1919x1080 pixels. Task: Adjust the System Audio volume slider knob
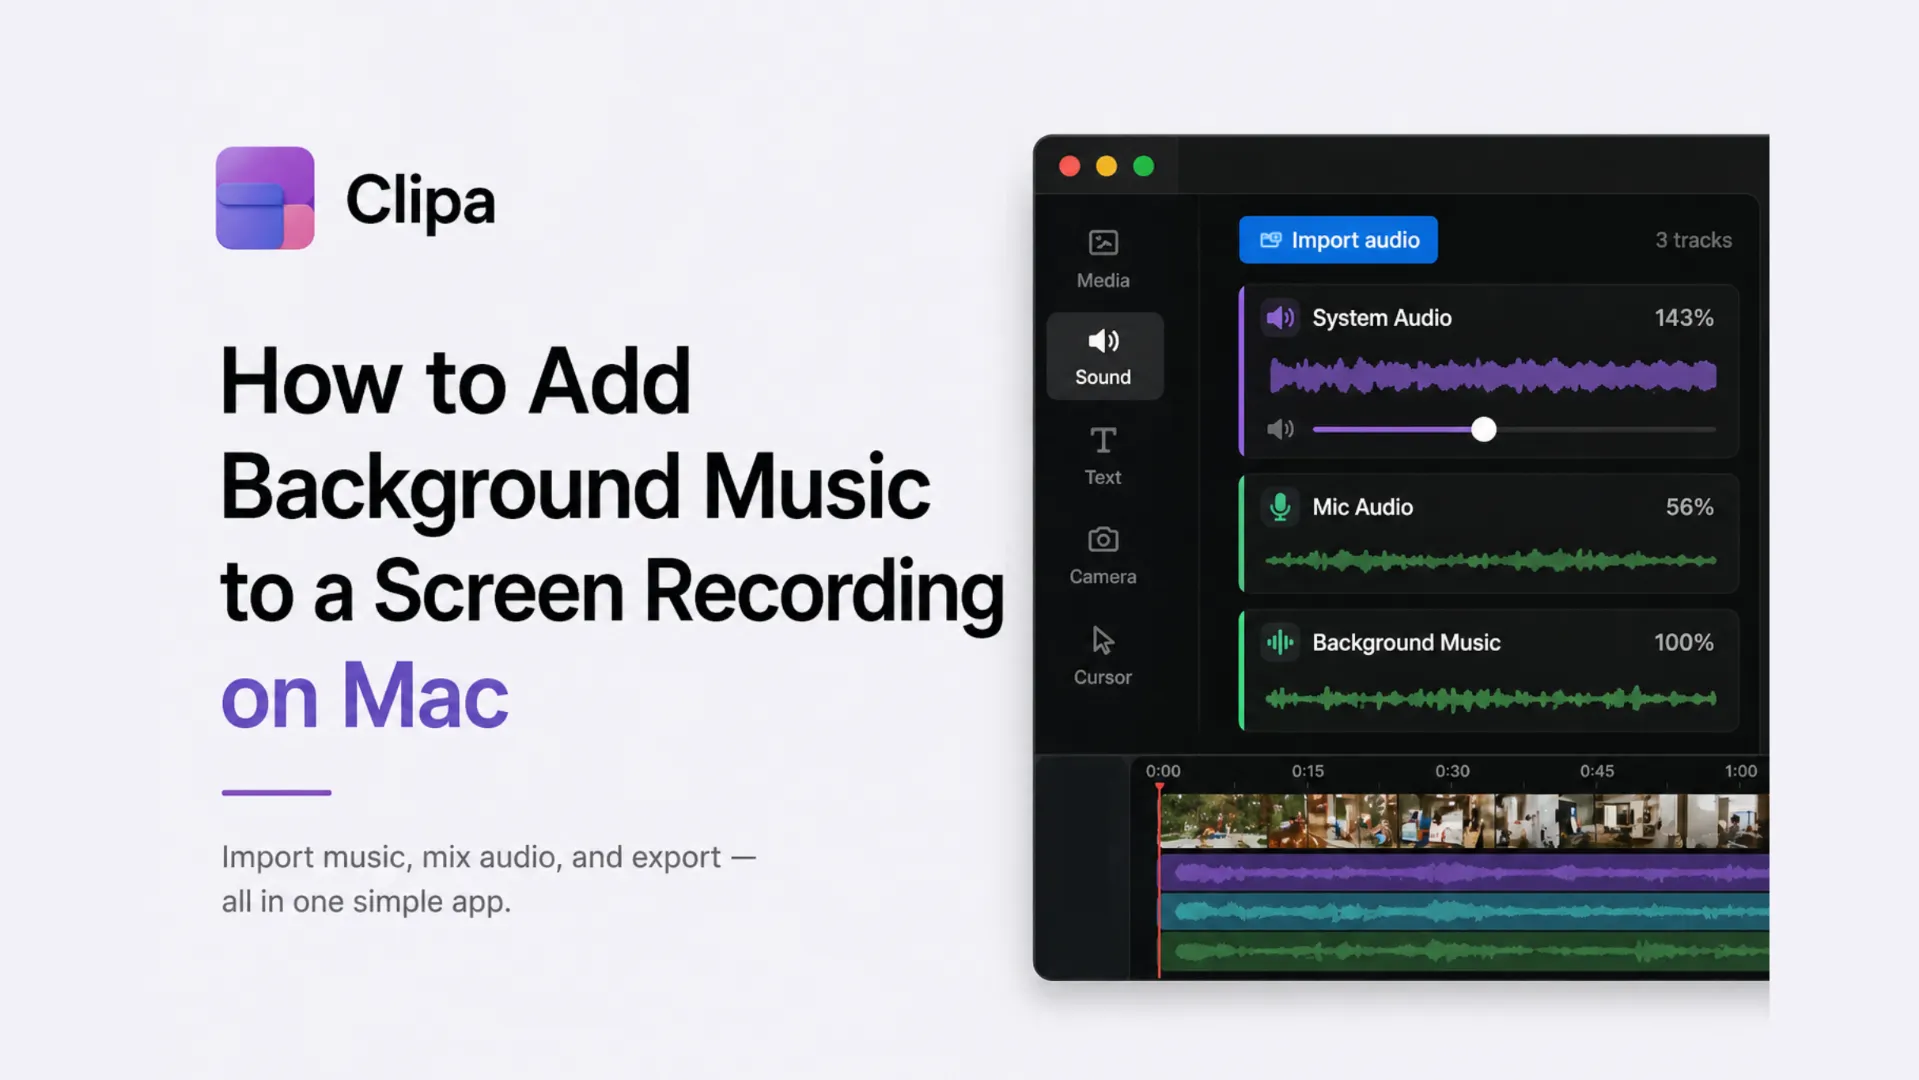pos(1484,430)
